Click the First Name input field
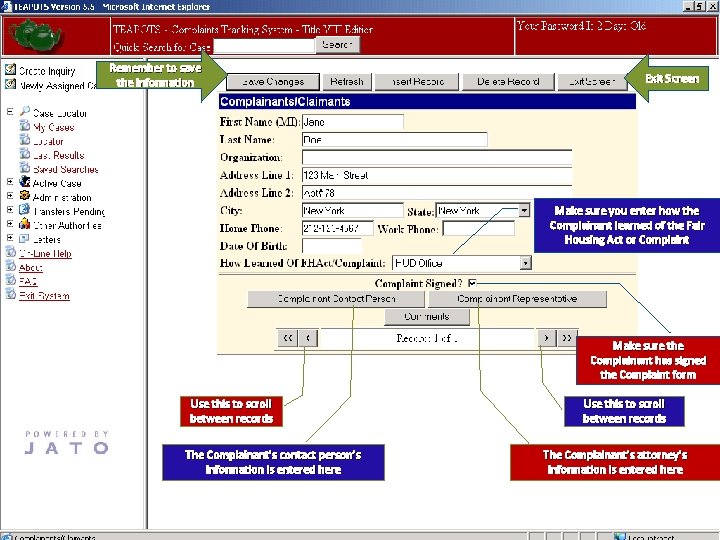 (x=353, y=122)
